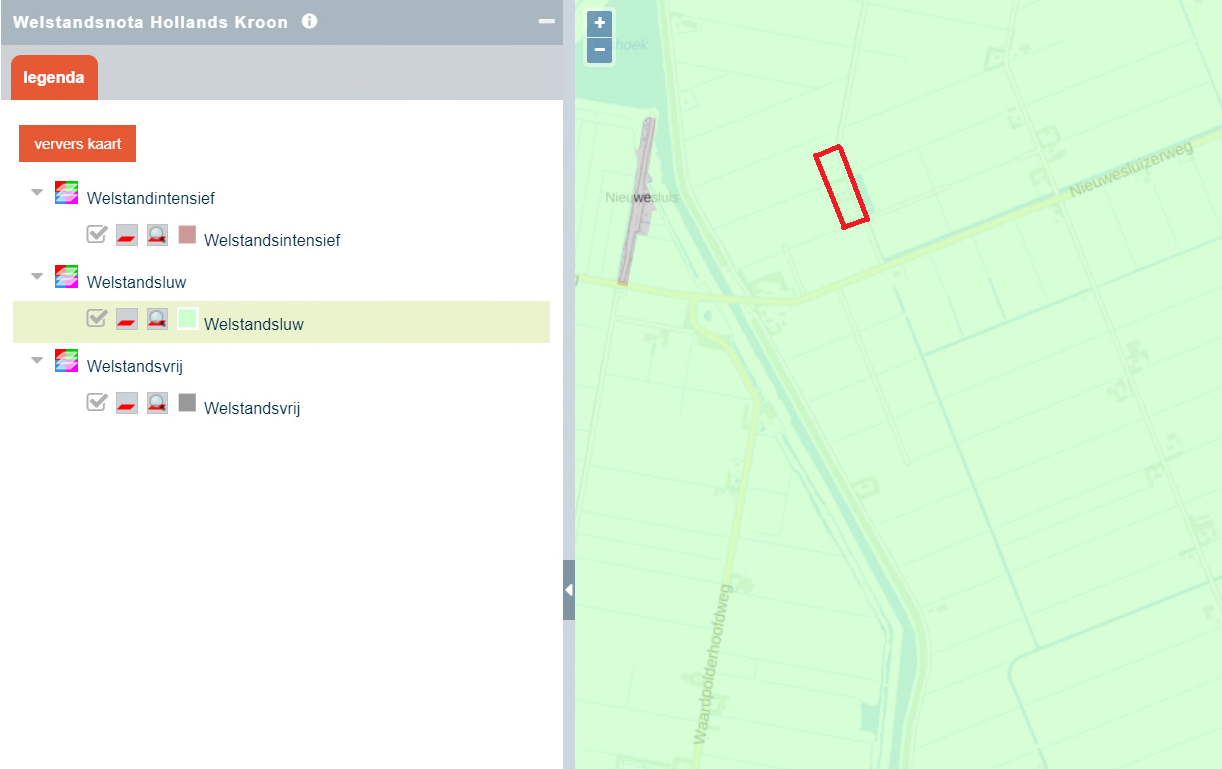Zoom out on the map
The width and height of the screenshot is (1222, 769).
(x=599, y=49)
